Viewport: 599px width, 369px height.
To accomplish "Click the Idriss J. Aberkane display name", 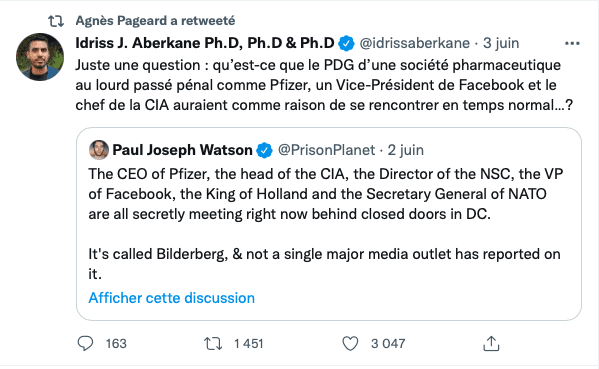I will click(205, 43).
